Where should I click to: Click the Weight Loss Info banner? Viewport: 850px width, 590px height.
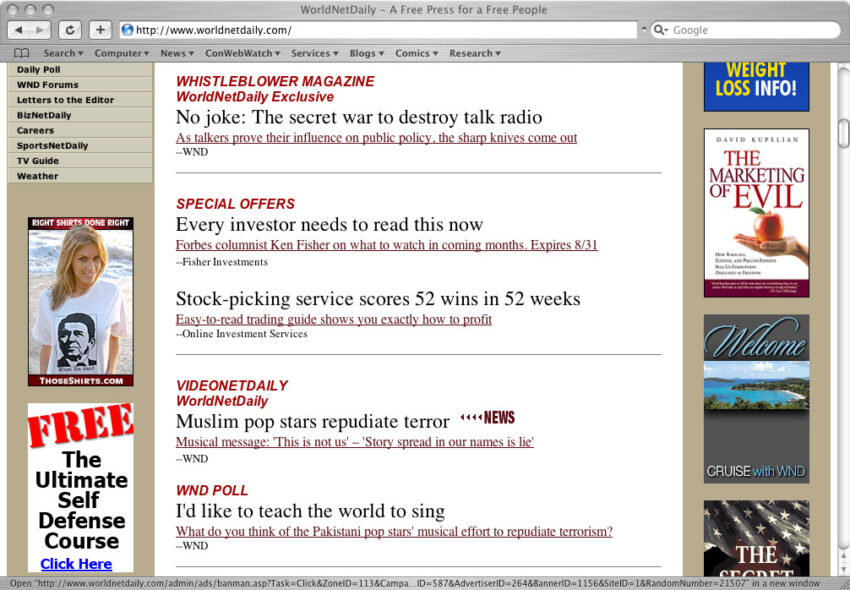pyautogui.click(x=756, y=87)
